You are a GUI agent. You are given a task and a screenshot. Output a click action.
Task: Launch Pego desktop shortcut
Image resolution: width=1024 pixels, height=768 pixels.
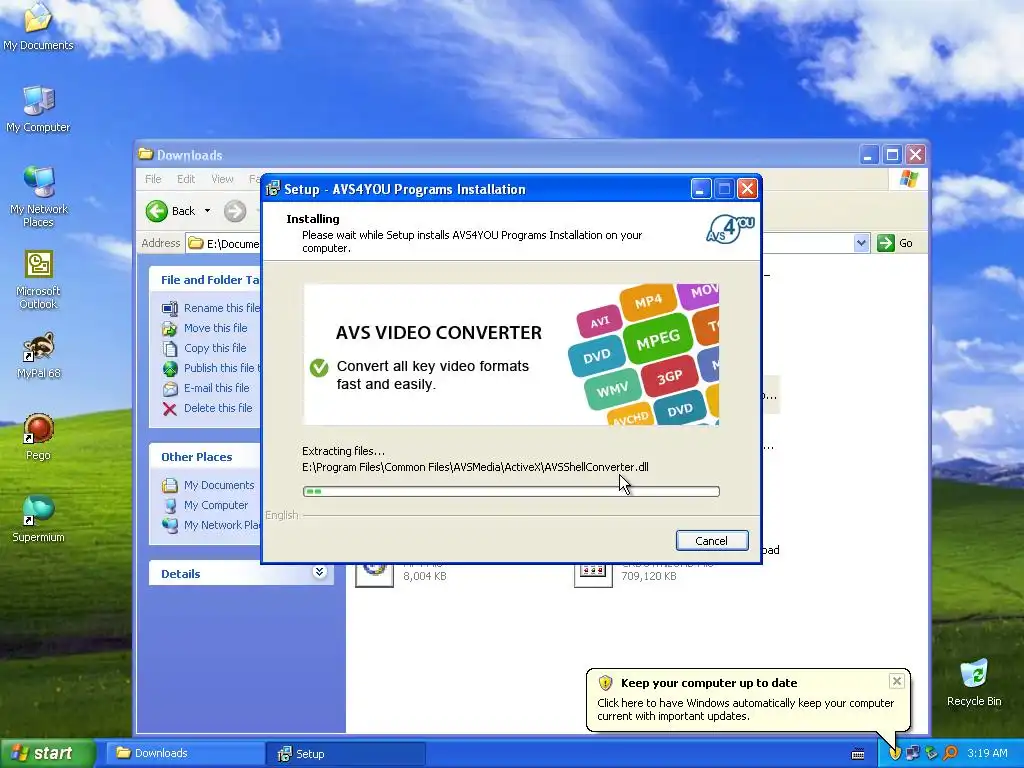point(38,438)
